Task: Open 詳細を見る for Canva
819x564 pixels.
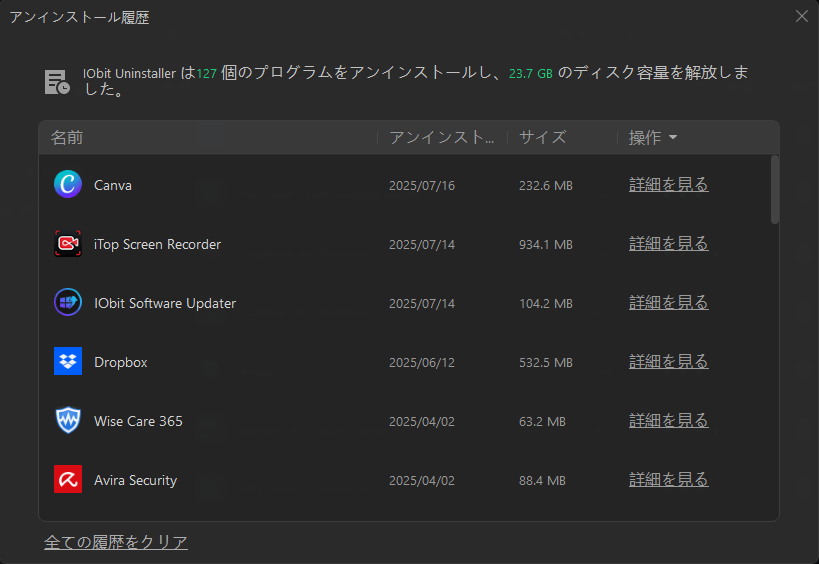Action: point(669,185)
